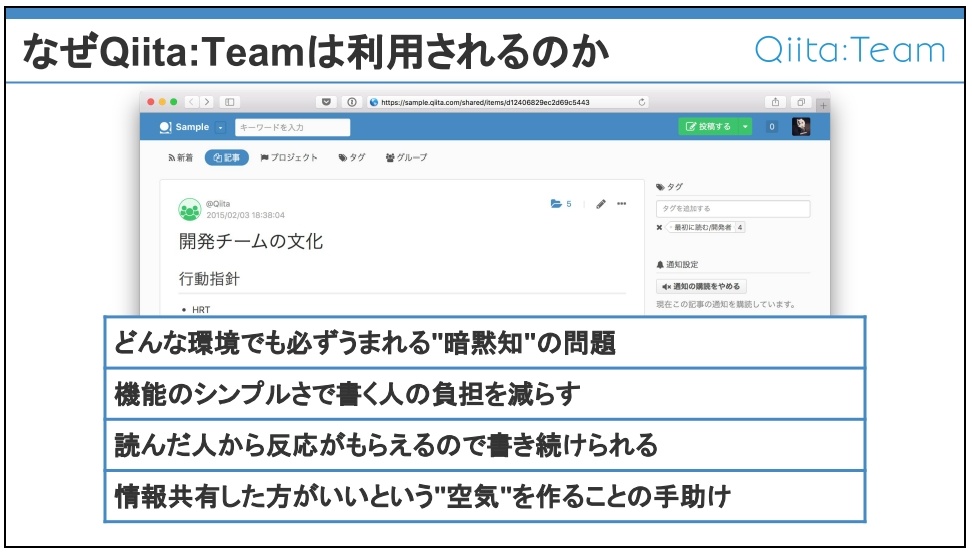Image resolution: width=972 pixels, height=554 pixels.
Task: Go back with the browser back arrow
Action: (x=192, y=102)
